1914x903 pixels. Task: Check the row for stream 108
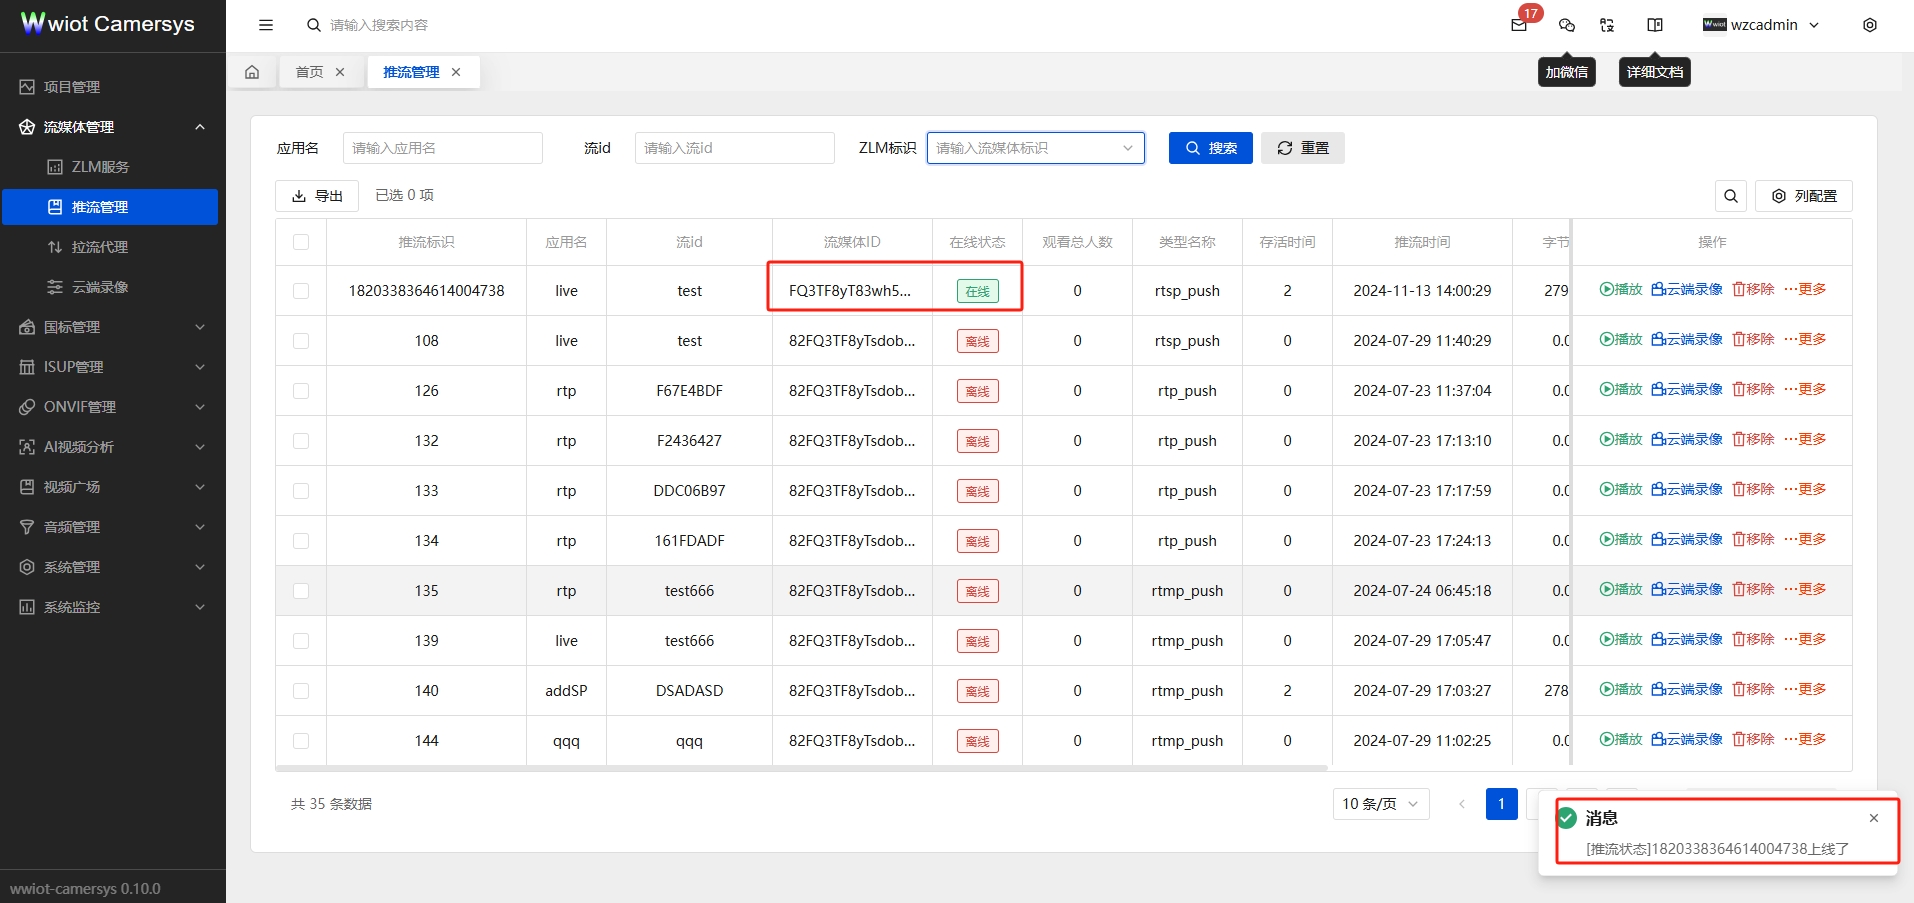tap(301, 341)
